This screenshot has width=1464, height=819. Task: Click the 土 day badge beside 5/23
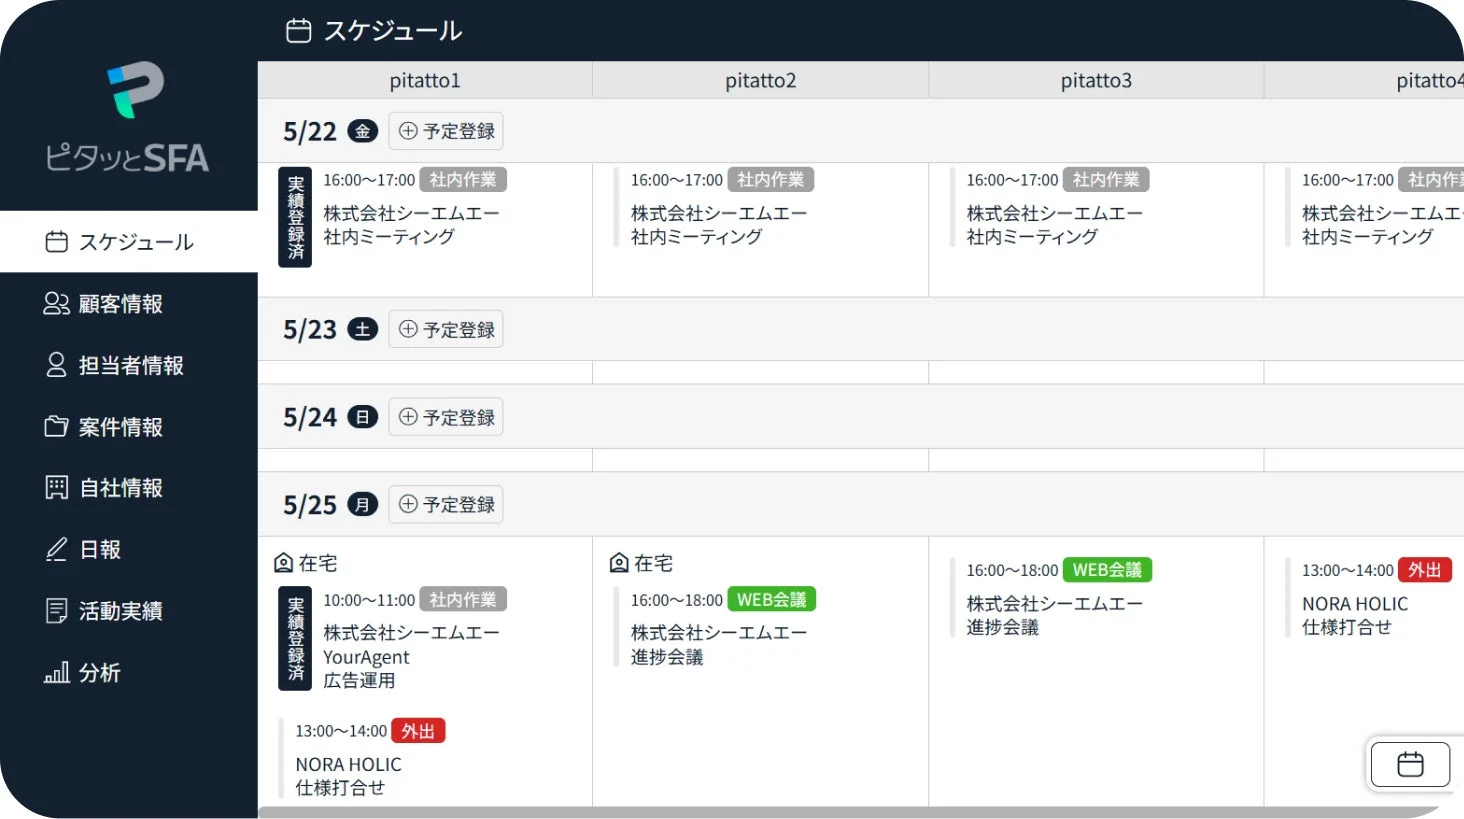click(362, 329)
